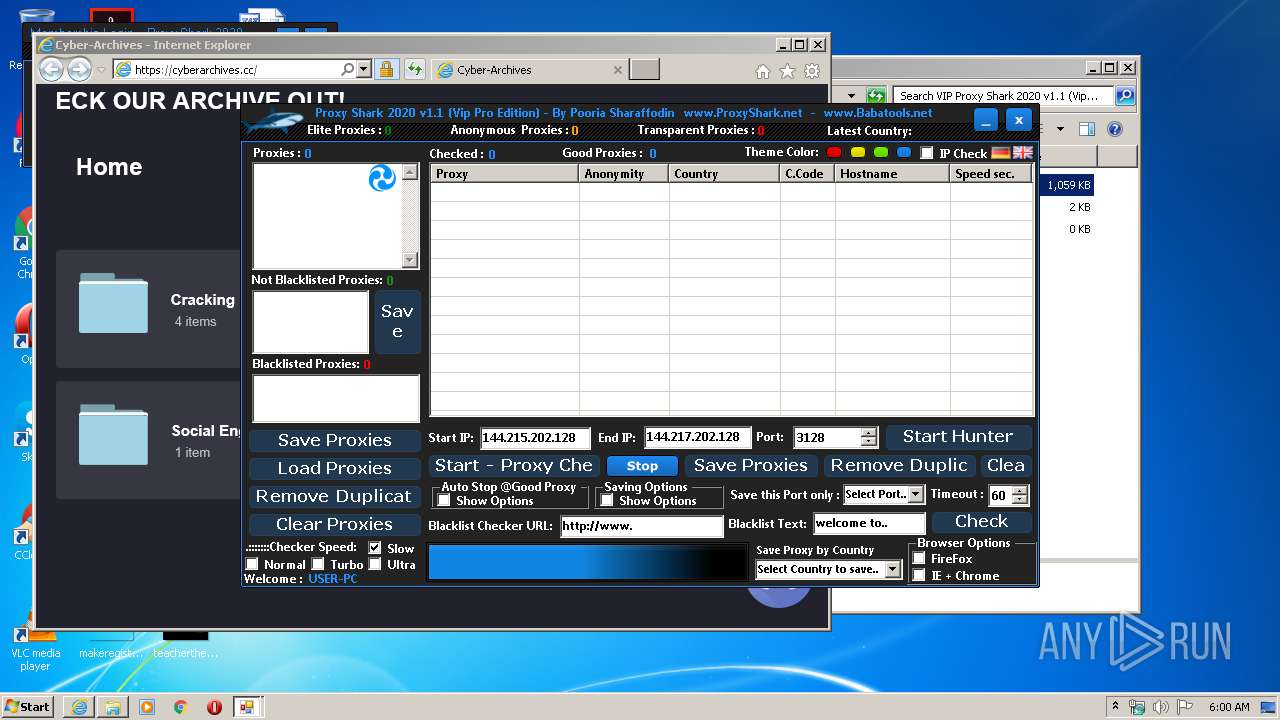Click the Start IP input field
This screenshot has width=1280, height=720.
pos(536,438)
